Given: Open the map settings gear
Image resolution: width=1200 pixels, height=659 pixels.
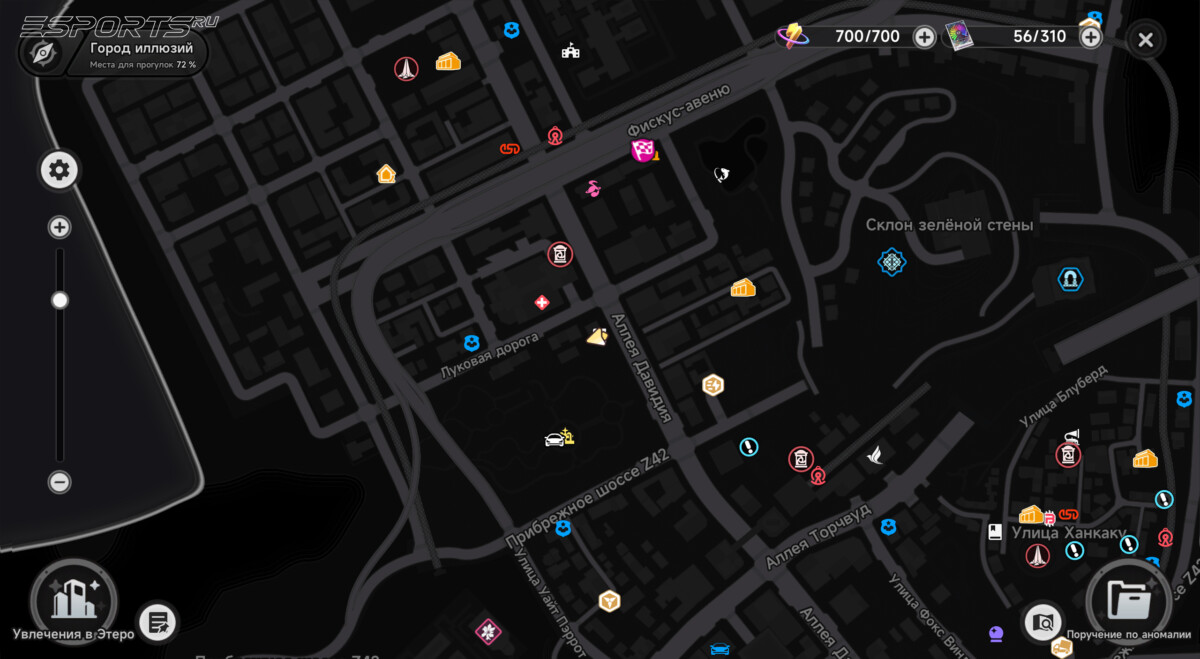Looking at the screenshot, I should pos(59,170).
